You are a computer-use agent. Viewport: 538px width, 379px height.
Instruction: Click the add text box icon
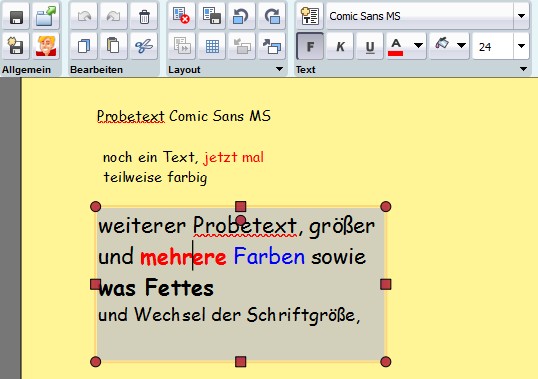(310, 16)
